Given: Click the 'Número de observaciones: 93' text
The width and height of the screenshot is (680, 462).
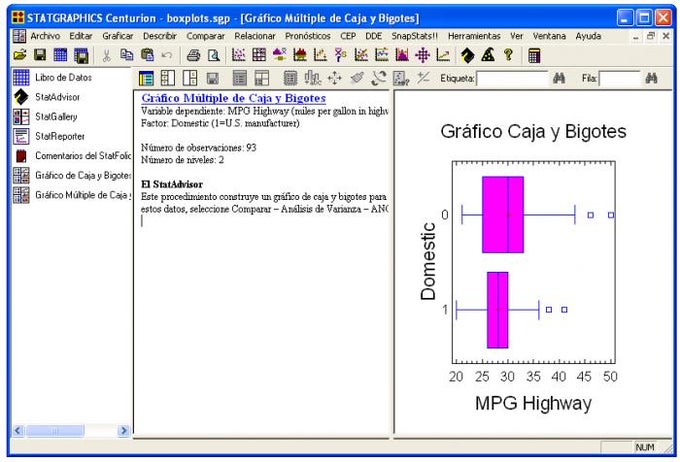Looking at the screenshot, I should coord(199,148).
